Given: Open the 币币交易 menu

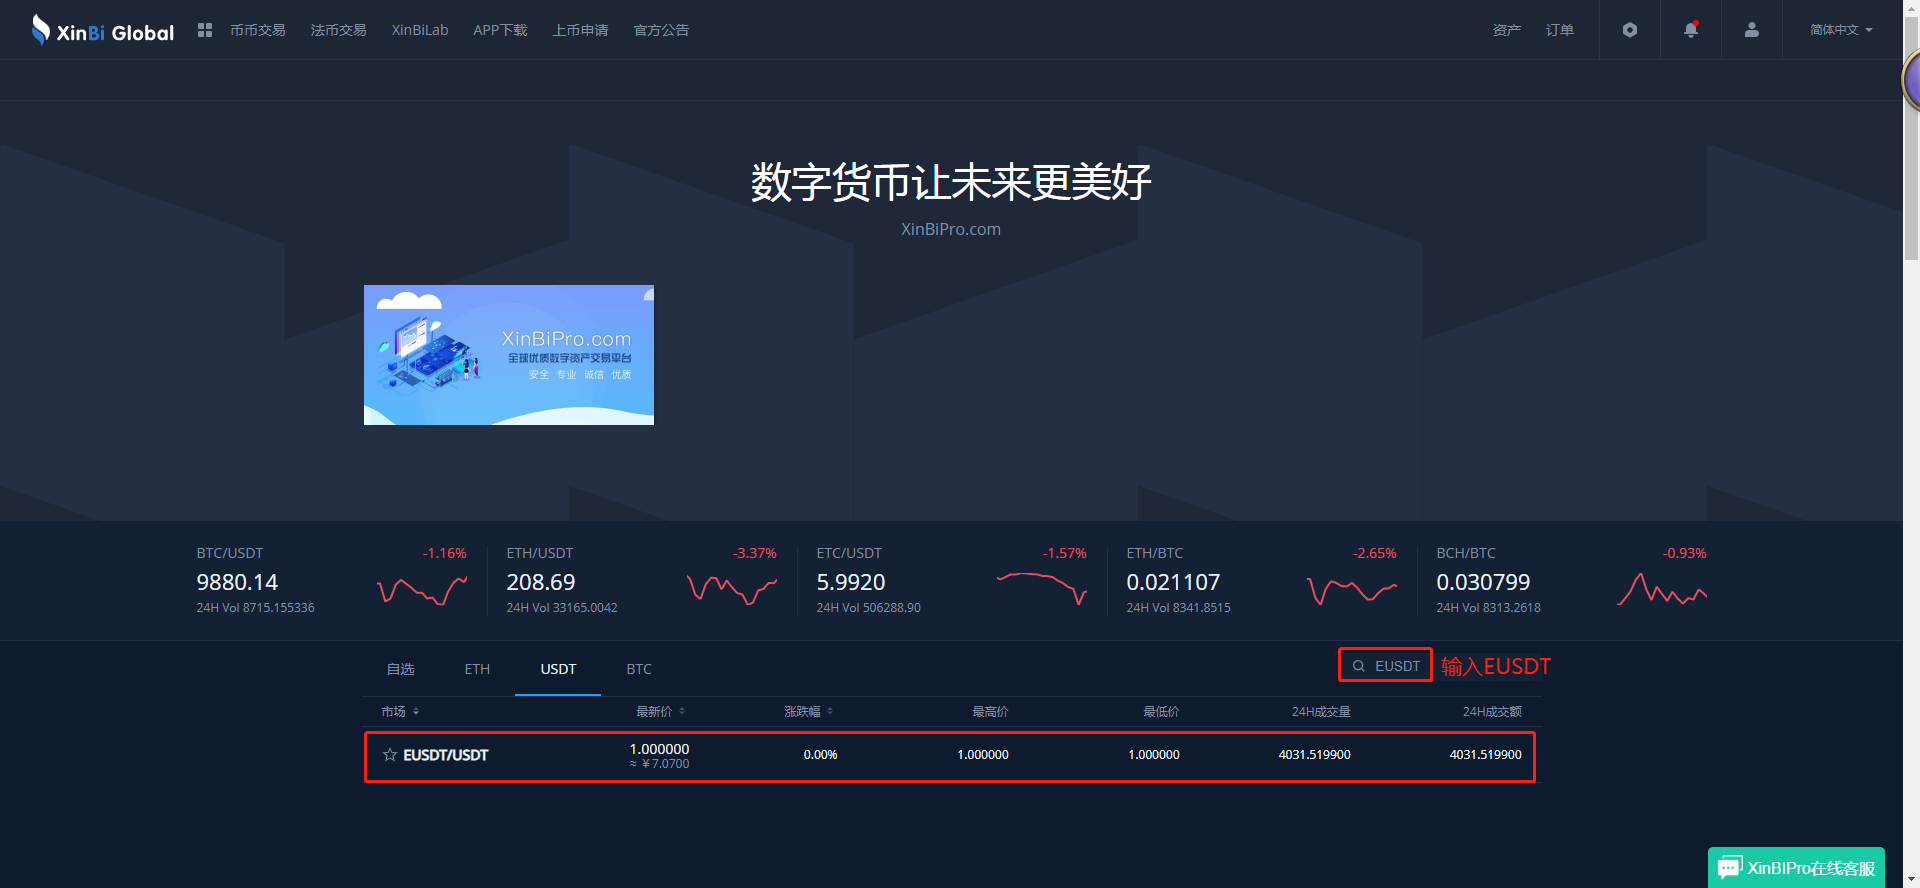Looking at the screenshot, I should pyautogui.click(x=258, y=30).
